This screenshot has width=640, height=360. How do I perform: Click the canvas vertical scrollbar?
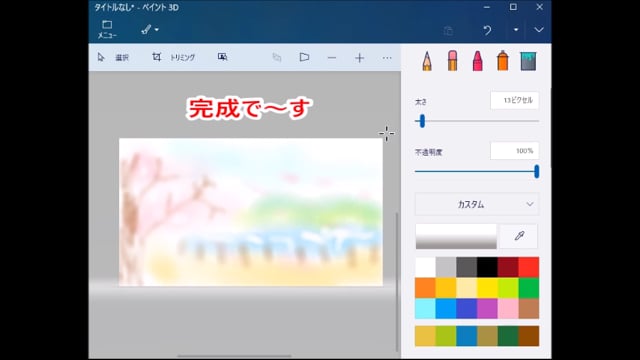[397, 282]
